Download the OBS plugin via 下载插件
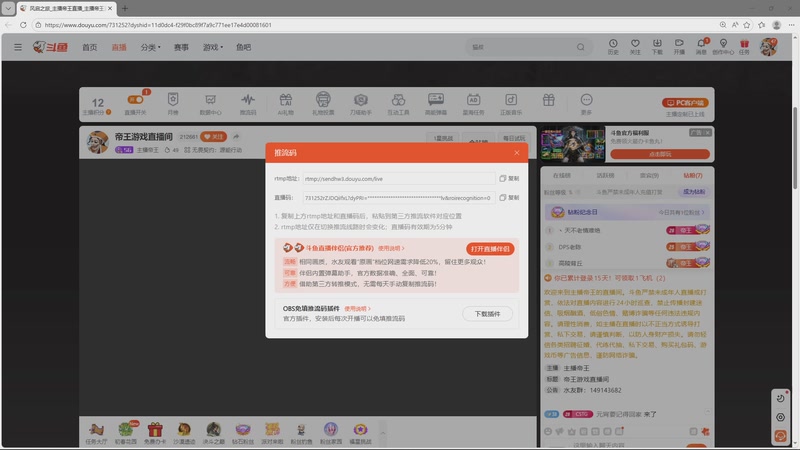 487,314
